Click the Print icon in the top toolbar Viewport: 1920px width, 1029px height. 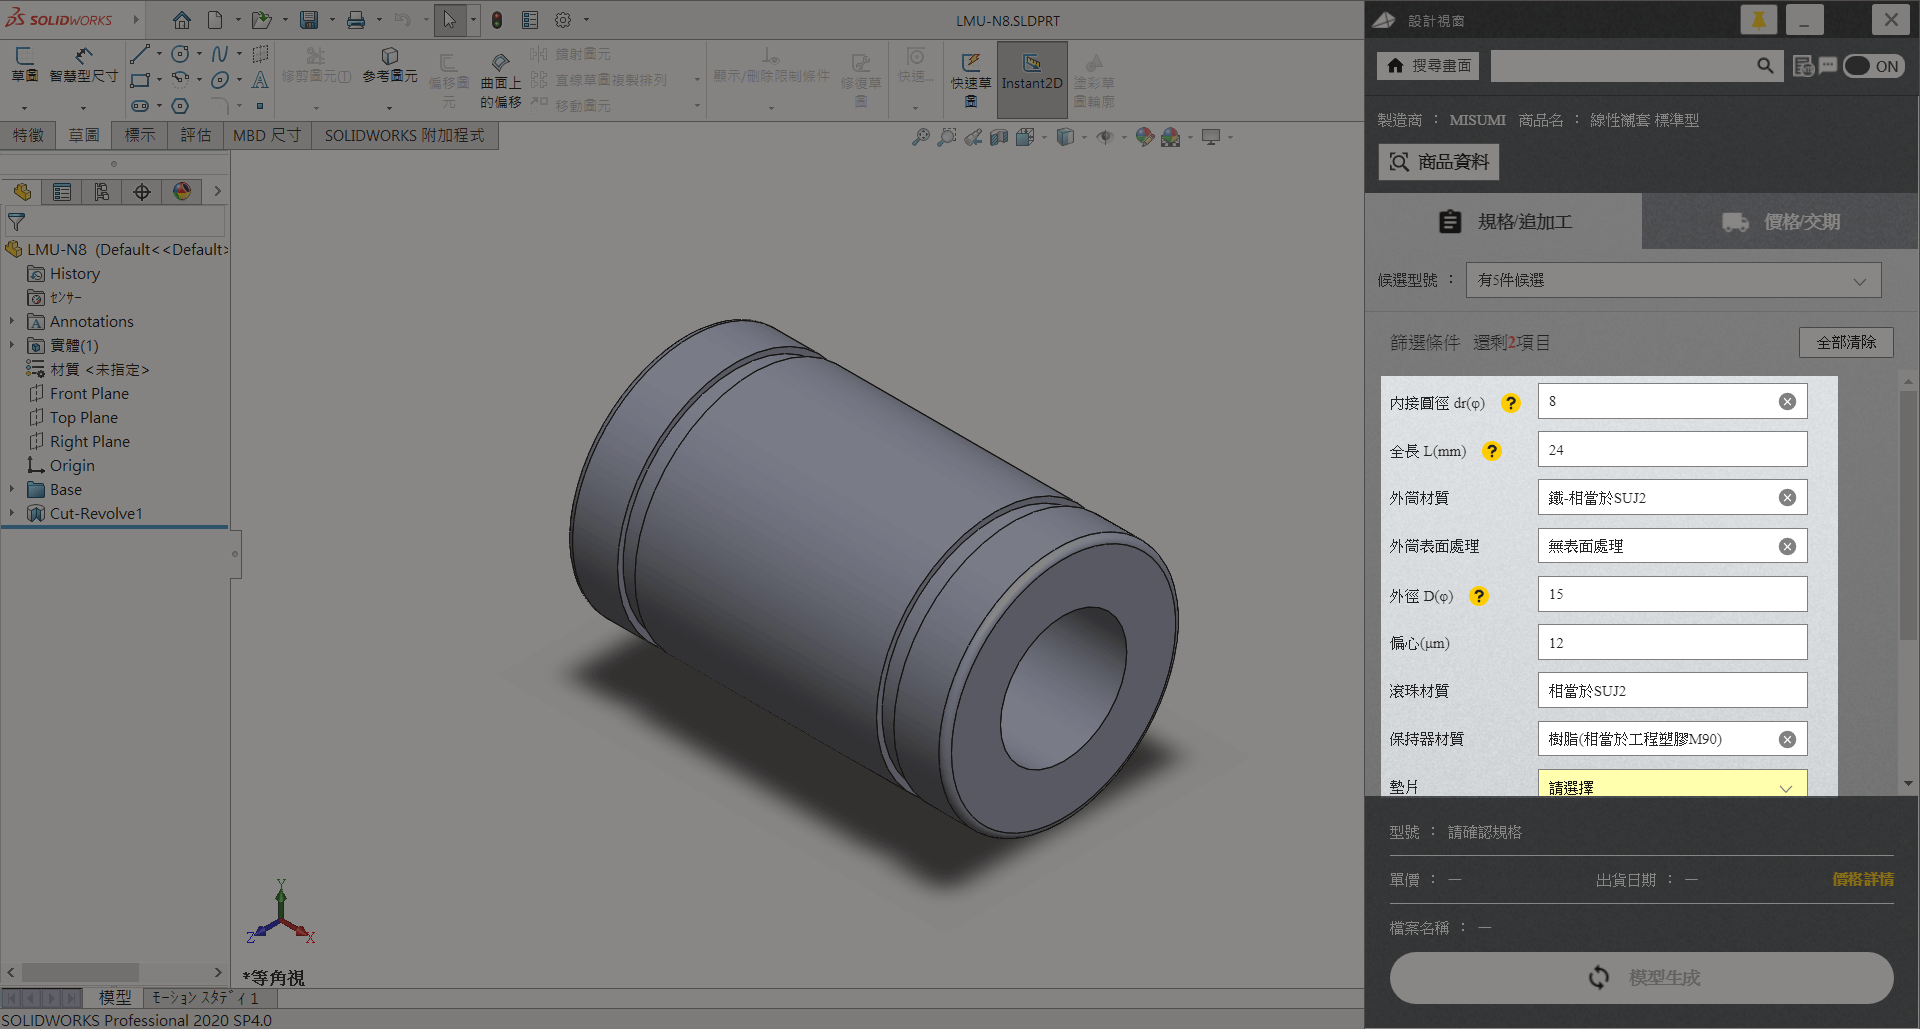pos(355,20)
